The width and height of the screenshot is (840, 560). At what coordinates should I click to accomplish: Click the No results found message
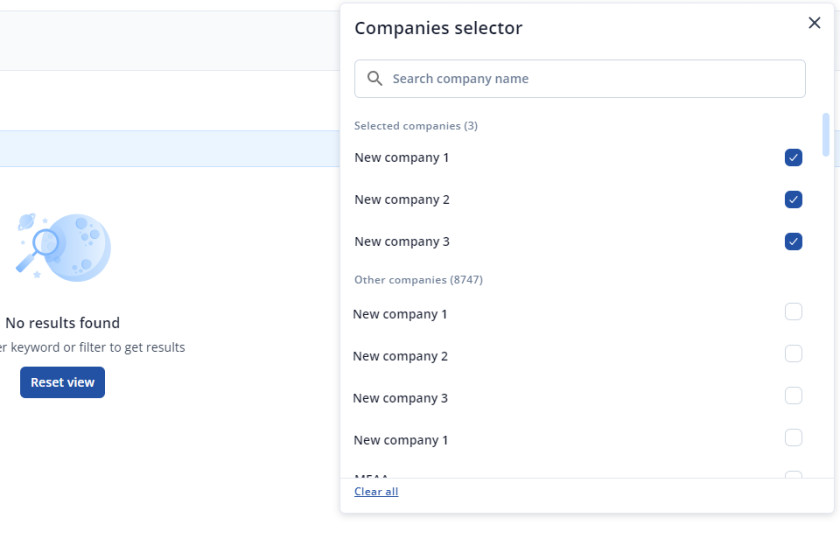(63, 323)
